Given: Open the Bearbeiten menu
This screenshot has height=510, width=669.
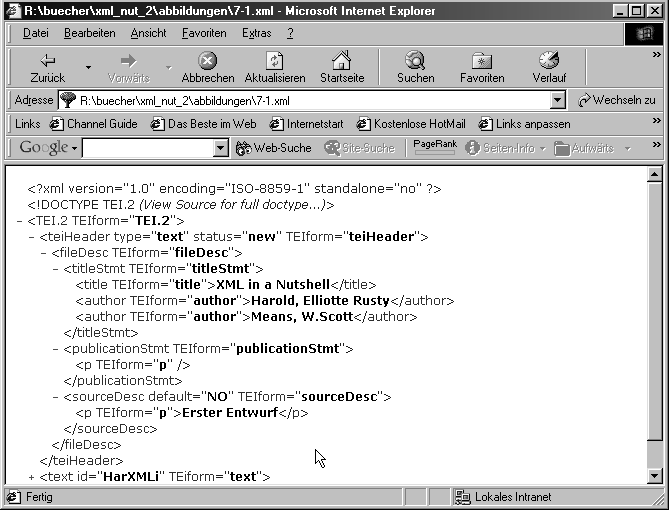Looking at the screenshot, I should tap(90, 33).
